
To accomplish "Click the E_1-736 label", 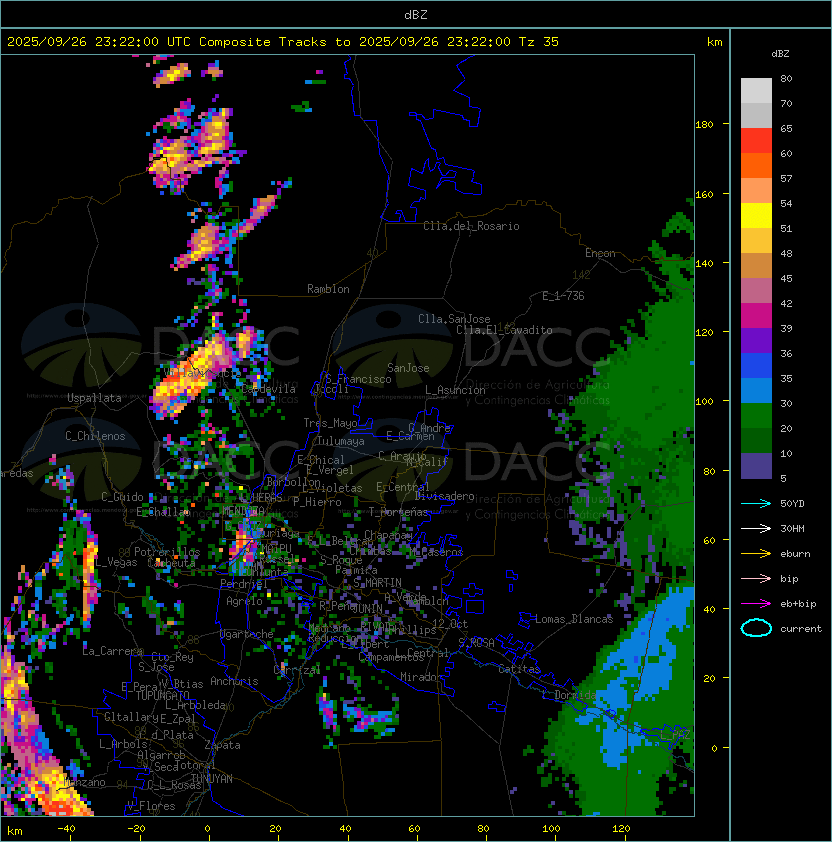I will (x=563, y=296).
